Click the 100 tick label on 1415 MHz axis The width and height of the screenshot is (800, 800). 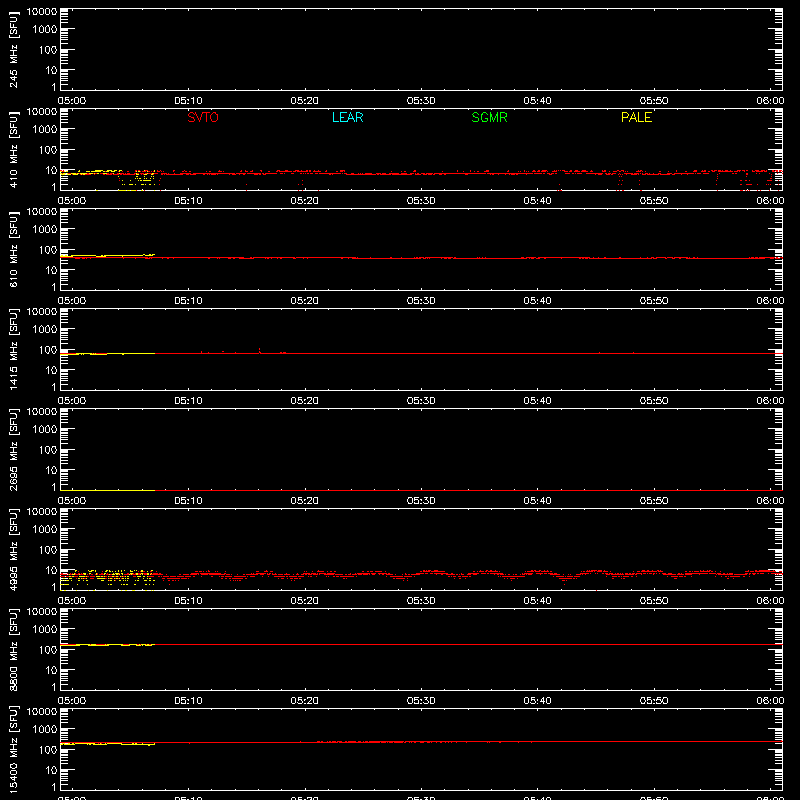(x=48, y=350)
